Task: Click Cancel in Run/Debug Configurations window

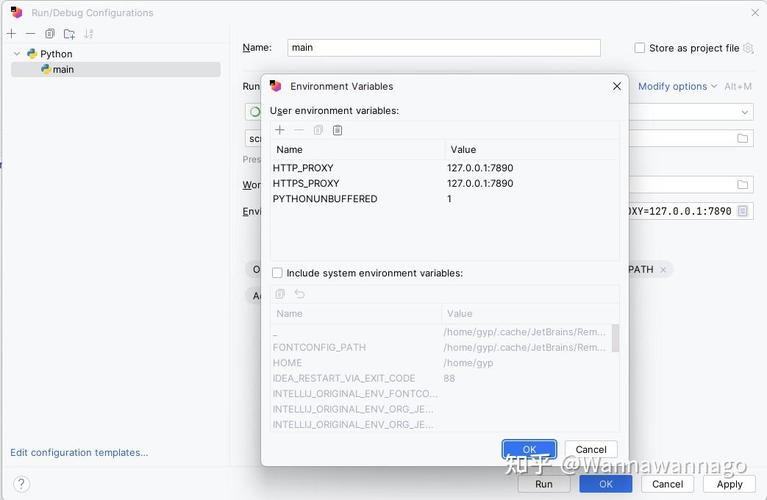Action: point(668,484)
